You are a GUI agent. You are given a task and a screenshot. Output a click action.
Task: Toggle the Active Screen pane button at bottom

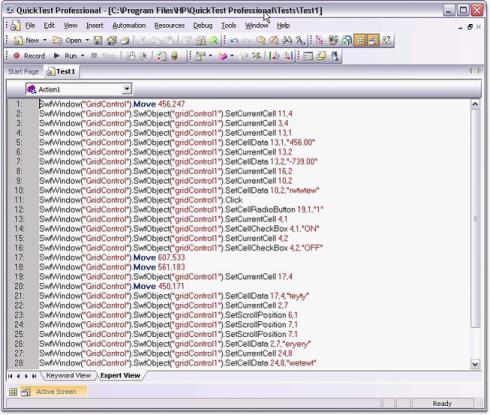[53, 392]
